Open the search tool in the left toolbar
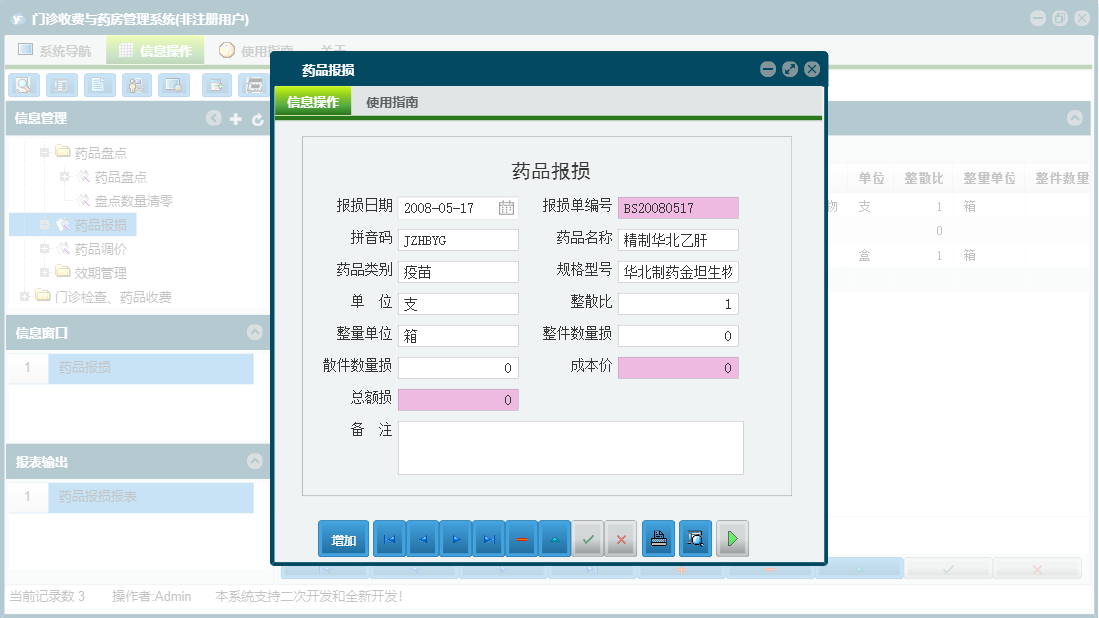The height and width of the screenshot is (618, 1099). tap(22, 85)
